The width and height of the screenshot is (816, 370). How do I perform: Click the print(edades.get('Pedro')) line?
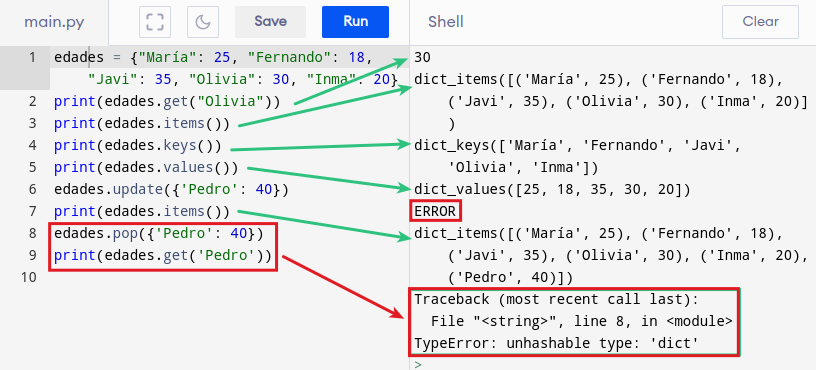click(162, 256)
